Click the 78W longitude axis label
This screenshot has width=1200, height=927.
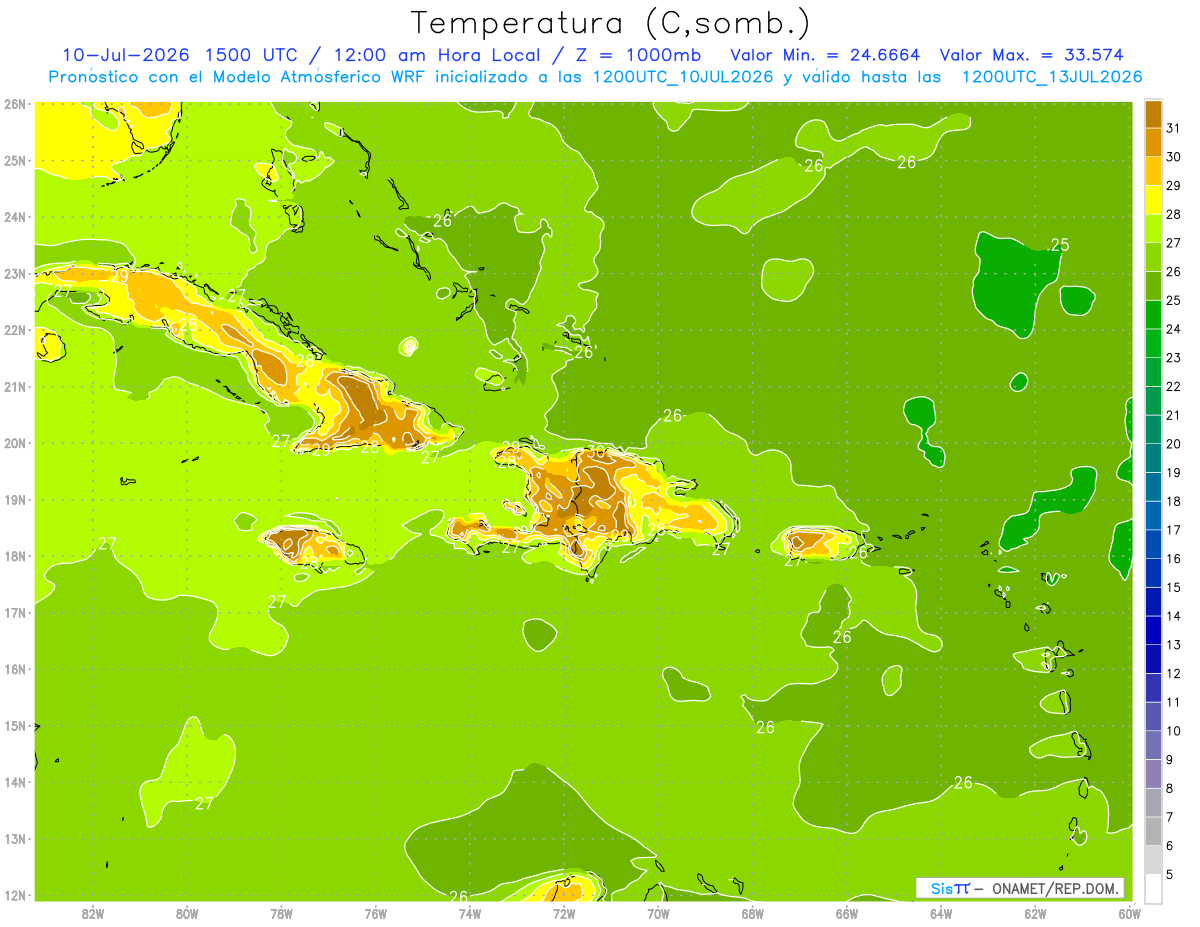281,913
